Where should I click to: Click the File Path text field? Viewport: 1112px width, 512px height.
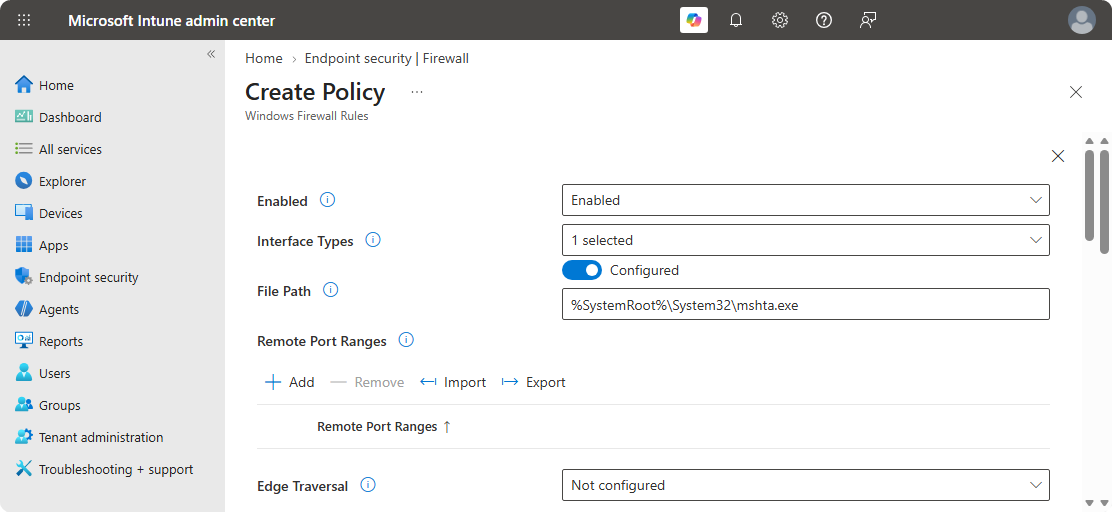click(x=806, y=304)
